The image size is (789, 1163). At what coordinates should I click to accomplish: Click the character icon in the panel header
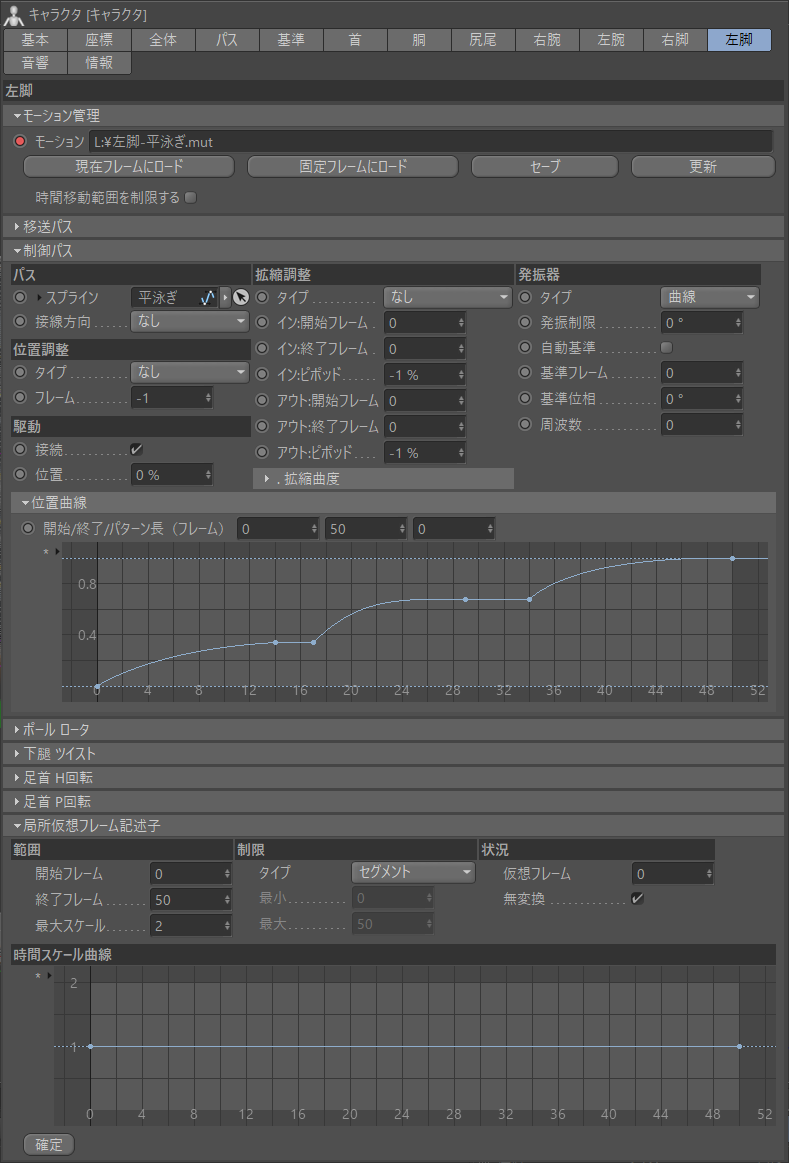click(x=14, y=15)
